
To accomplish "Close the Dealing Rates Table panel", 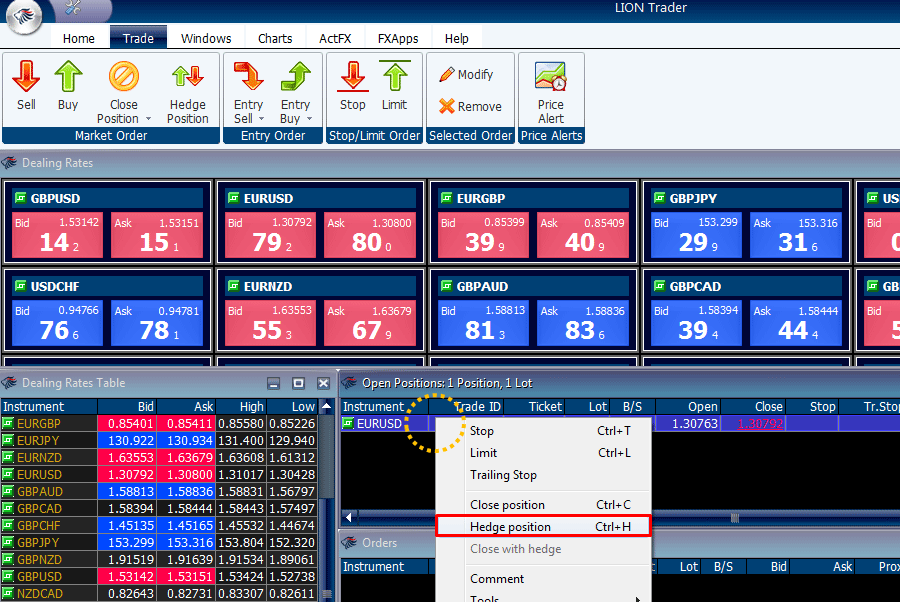I will pos(324,383).
